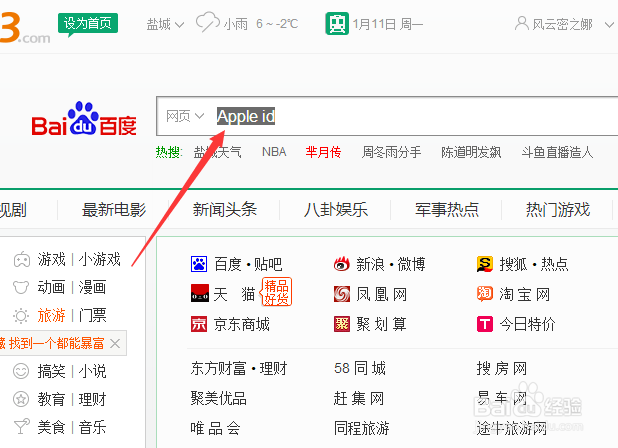Close the 找到一个都能暴富 promo banner
This screenshot has width=618, height=448.
pos(115,343)
